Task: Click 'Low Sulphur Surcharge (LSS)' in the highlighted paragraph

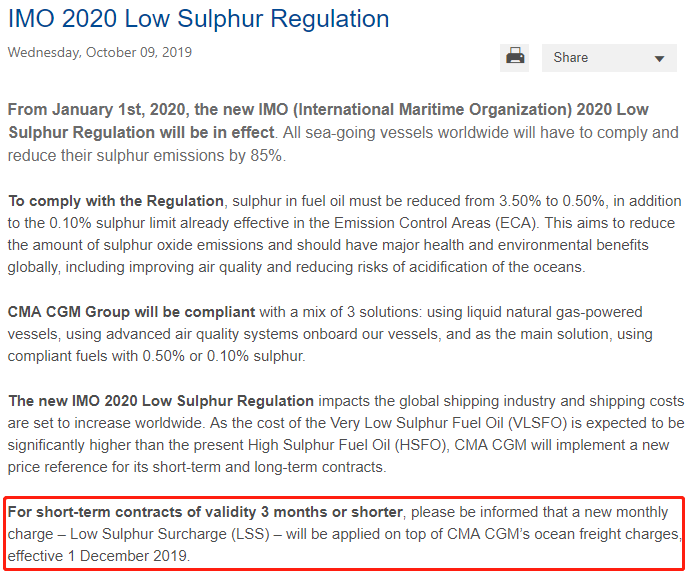Action: click(x=170, y=534)
